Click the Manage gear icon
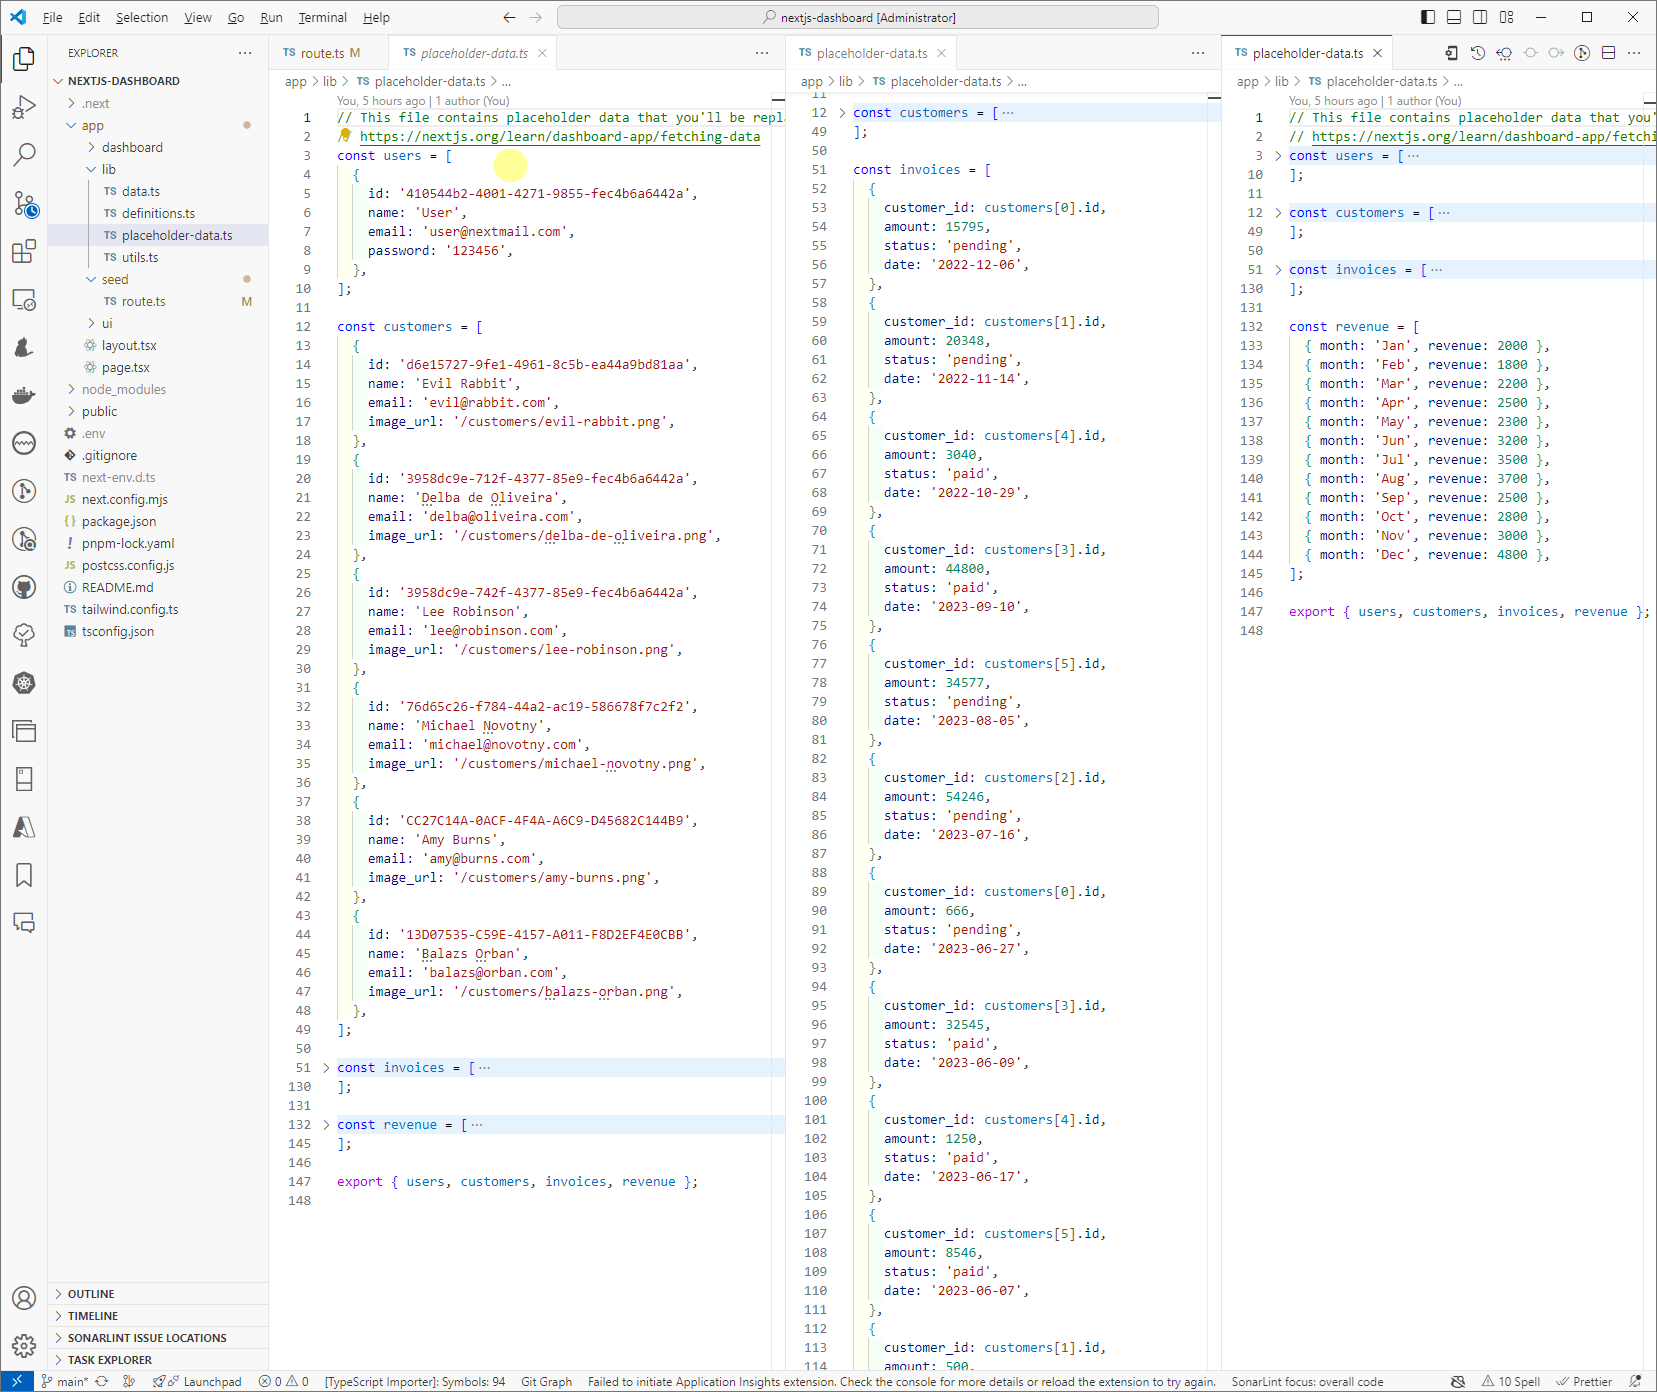 (24, 1345)
